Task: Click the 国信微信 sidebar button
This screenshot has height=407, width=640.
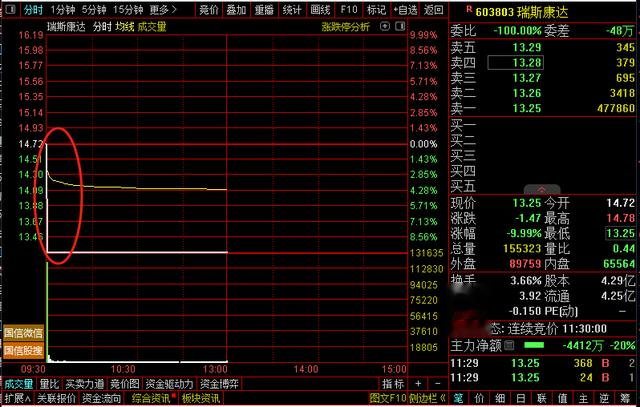Action: (23, 333)
